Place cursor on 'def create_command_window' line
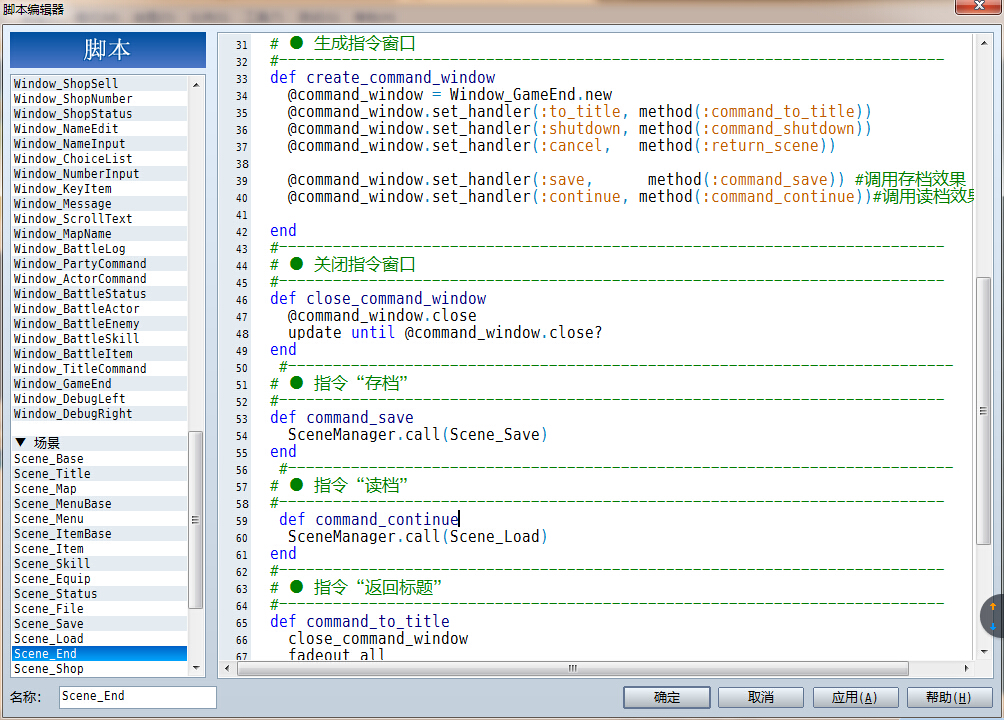The width and height of the screenshot is (1004, 720). coord(382,78)
